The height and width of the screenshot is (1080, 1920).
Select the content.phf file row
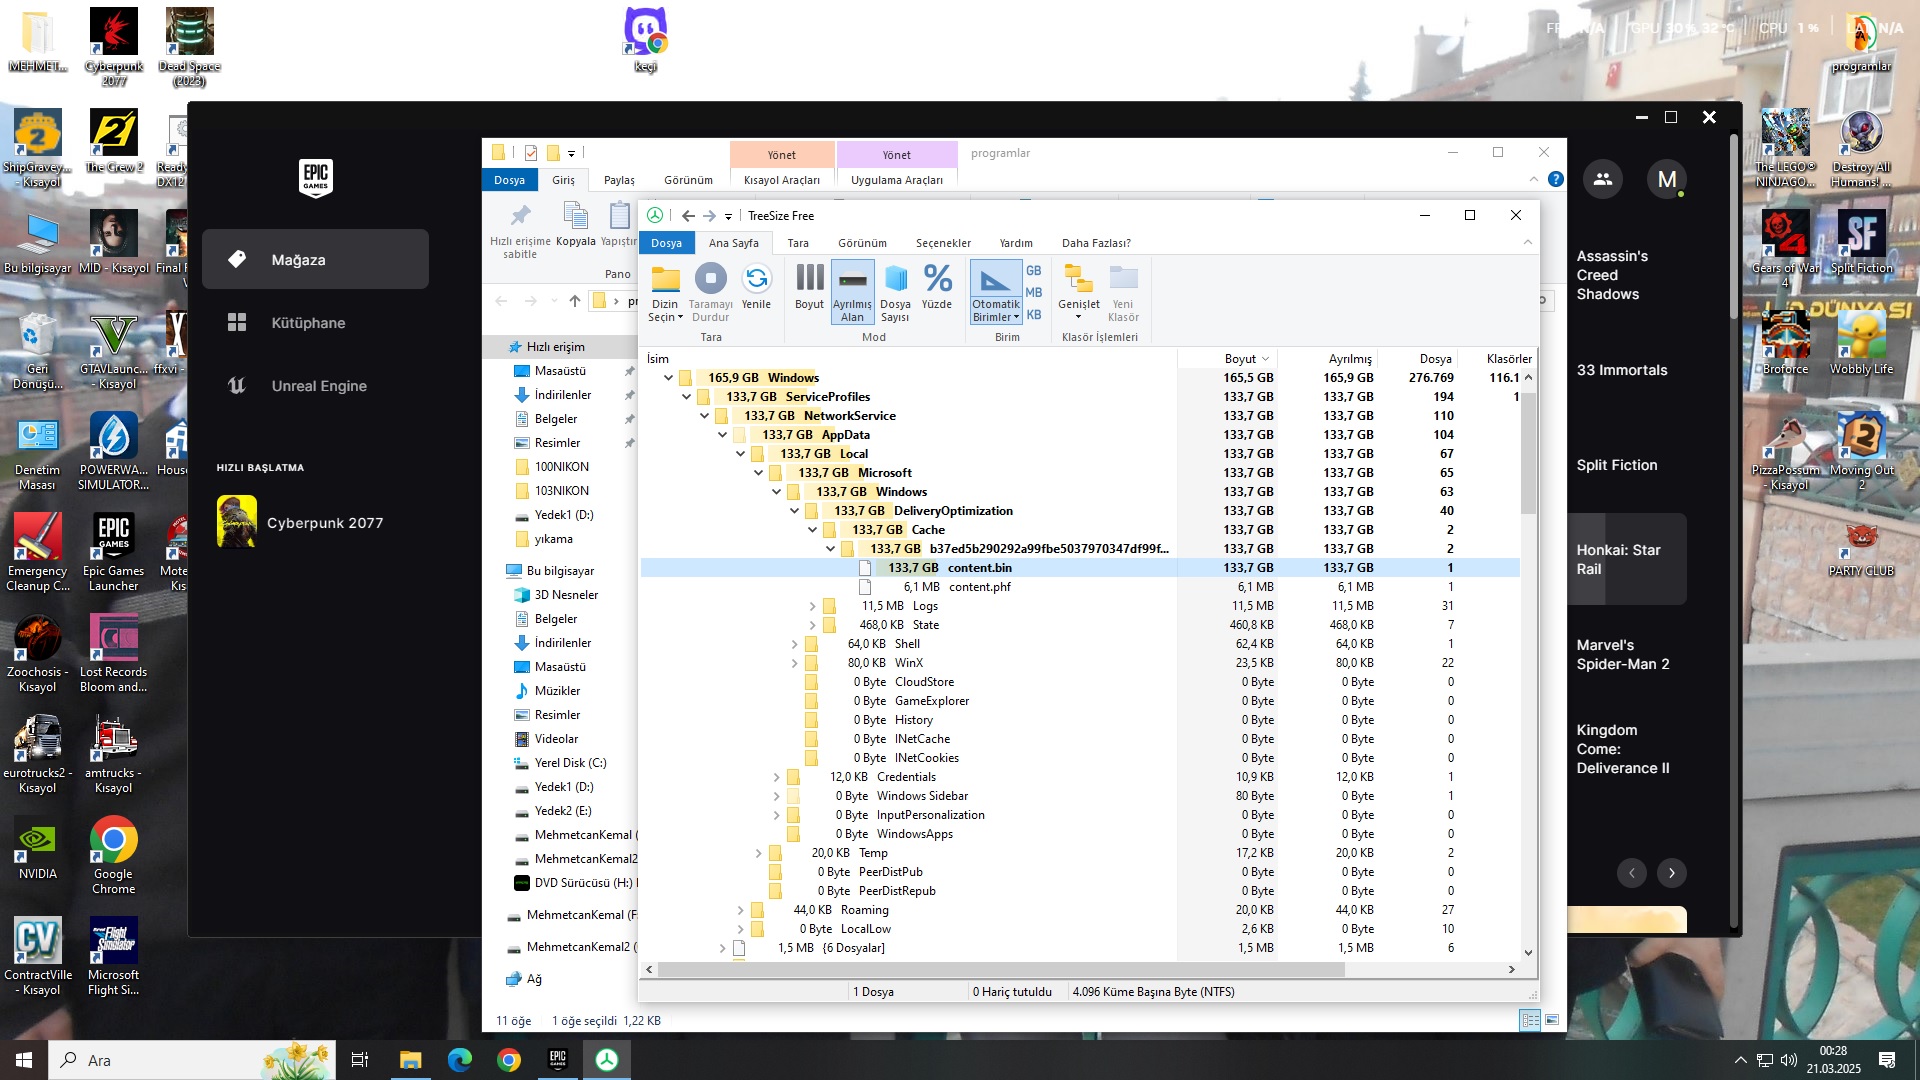click(979, 587)
